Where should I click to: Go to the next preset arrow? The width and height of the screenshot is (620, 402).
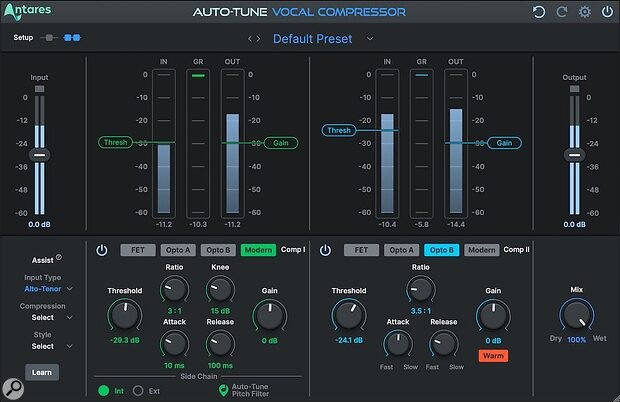click(x=259, y=39)
